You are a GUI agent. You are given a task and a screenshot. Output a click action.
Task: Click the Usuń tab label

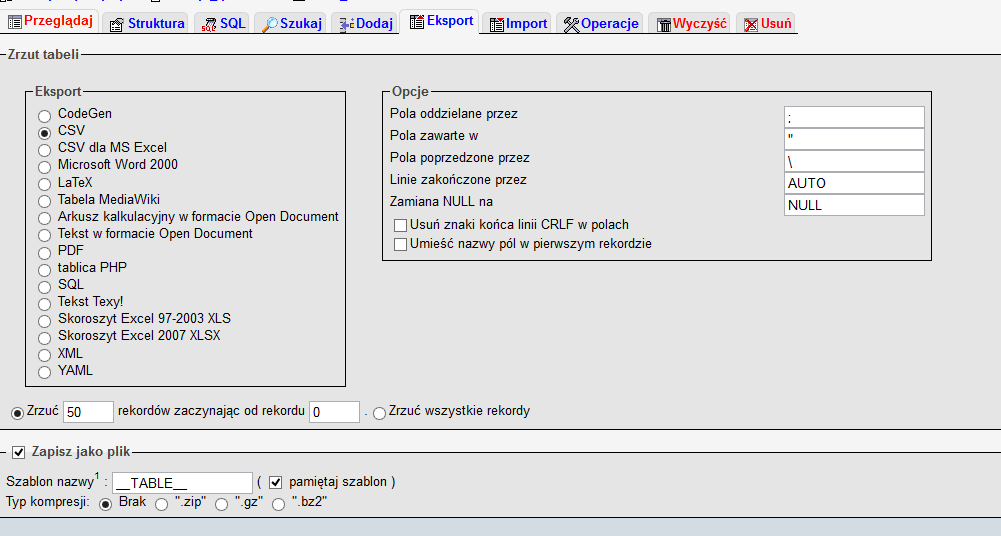(x=776, y=24)
